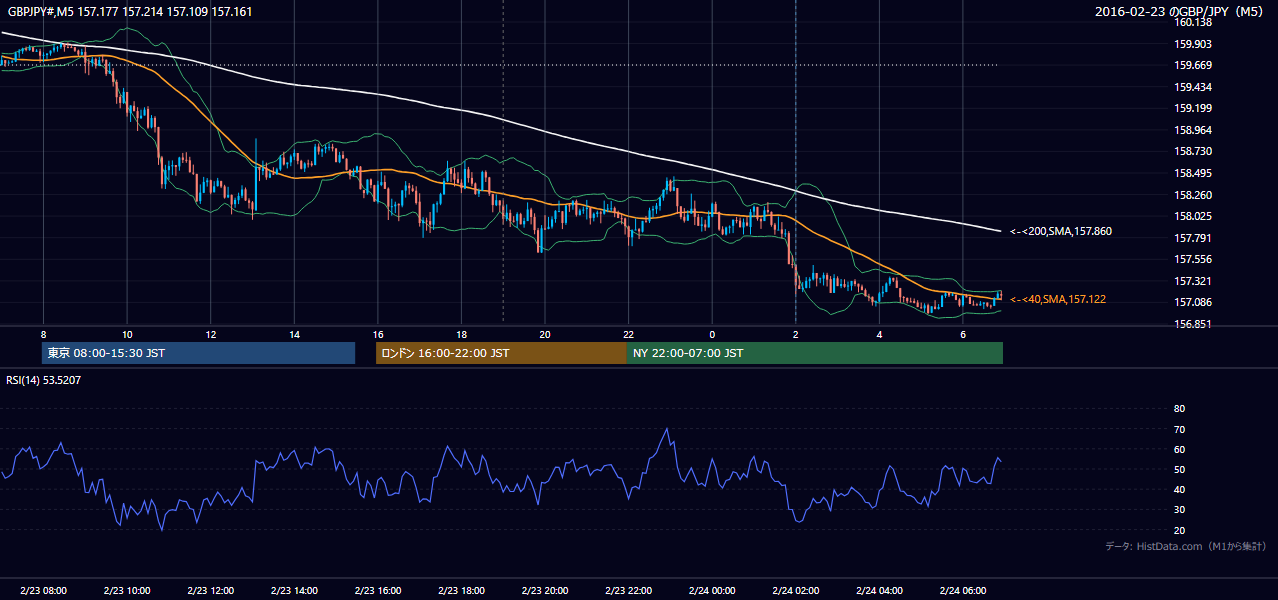
Task: Click the hour label 12 under the price chart
Action: pos(210,334)
